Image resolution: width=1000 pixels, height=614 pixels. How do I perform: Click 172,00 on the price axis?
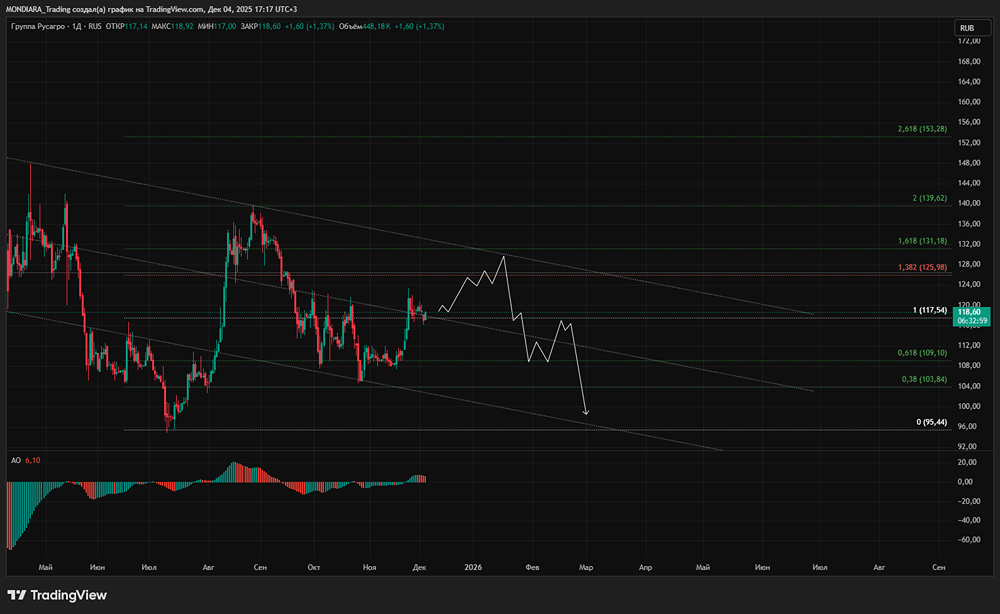pyautogui.click(x=969, y=41)
